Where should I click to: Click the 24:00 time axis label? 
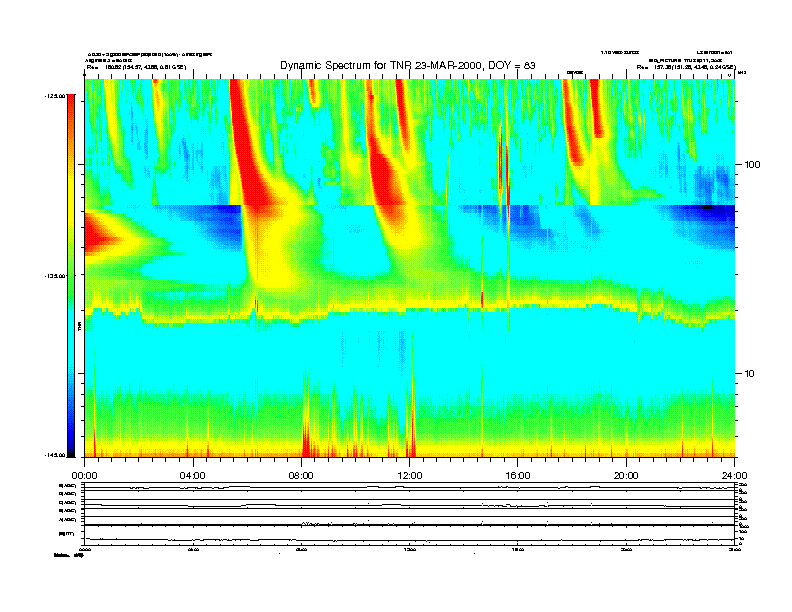coord(734,476)
